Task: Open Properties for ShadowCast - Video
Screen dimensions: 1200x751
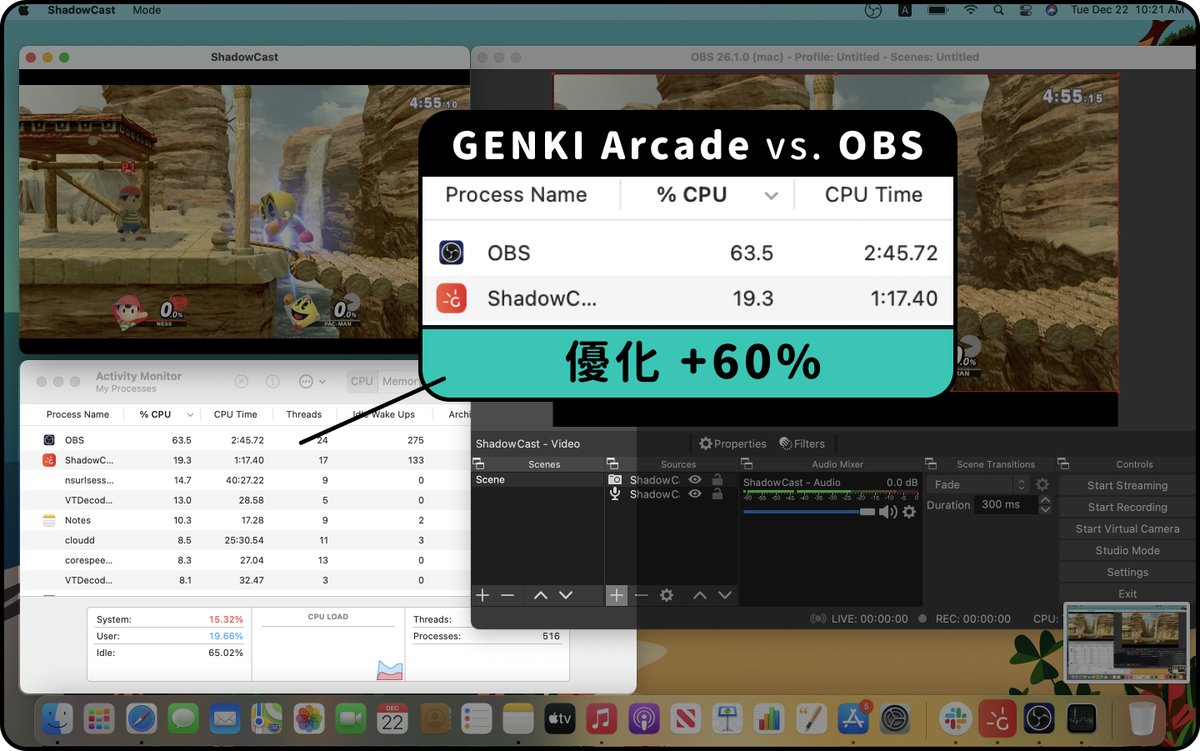Action: click(x=733, y=444)
